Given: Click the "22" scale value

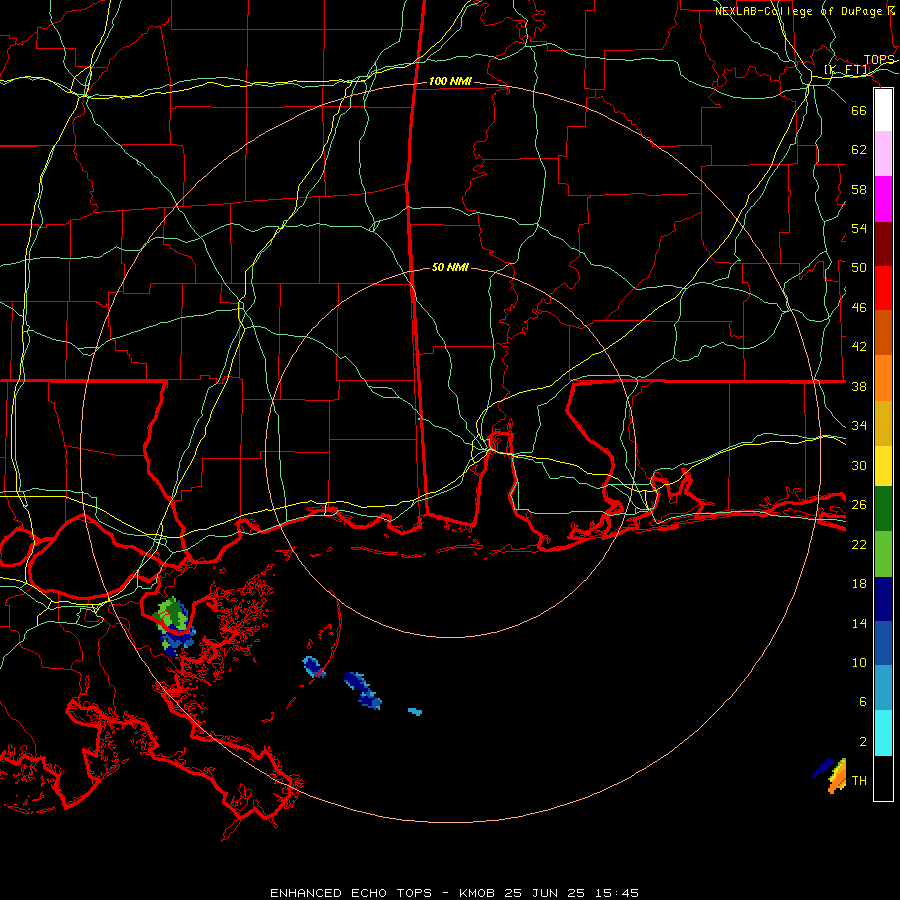Looking at the screenshot, I should click(859, 545).
